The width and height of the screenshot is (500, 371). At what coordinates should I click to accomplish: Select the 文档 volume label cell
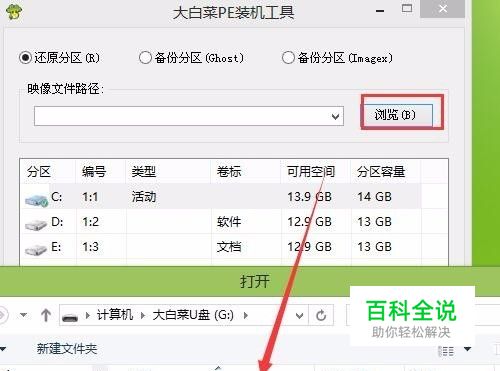(229, 247)
